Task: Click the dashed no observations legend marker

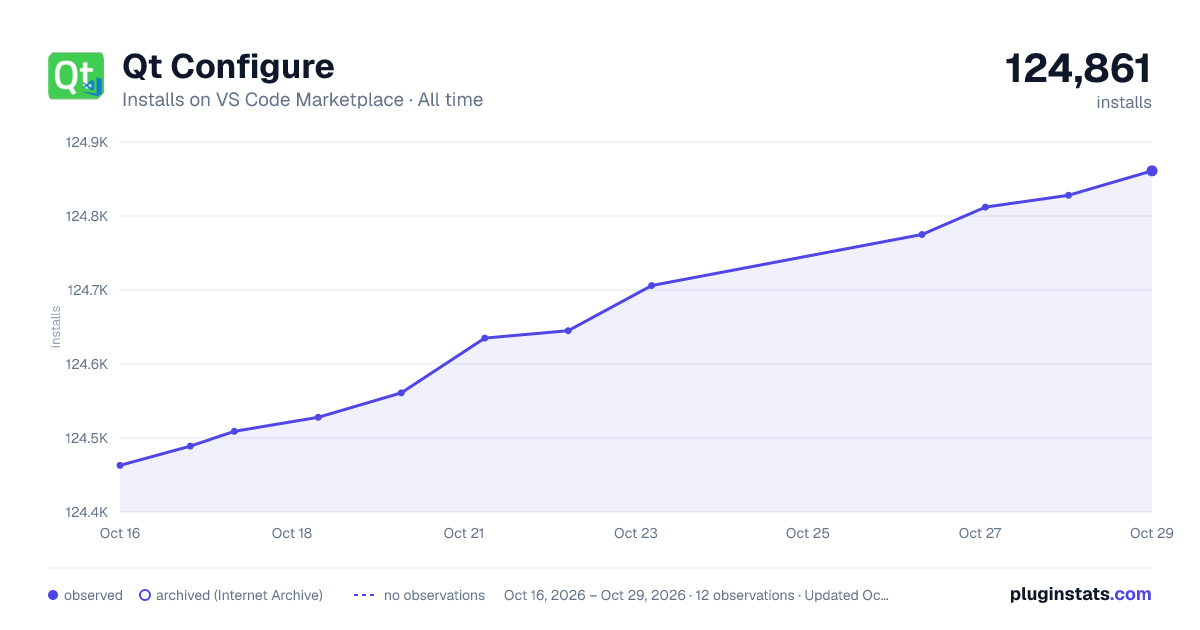Action: coord(364,595)
